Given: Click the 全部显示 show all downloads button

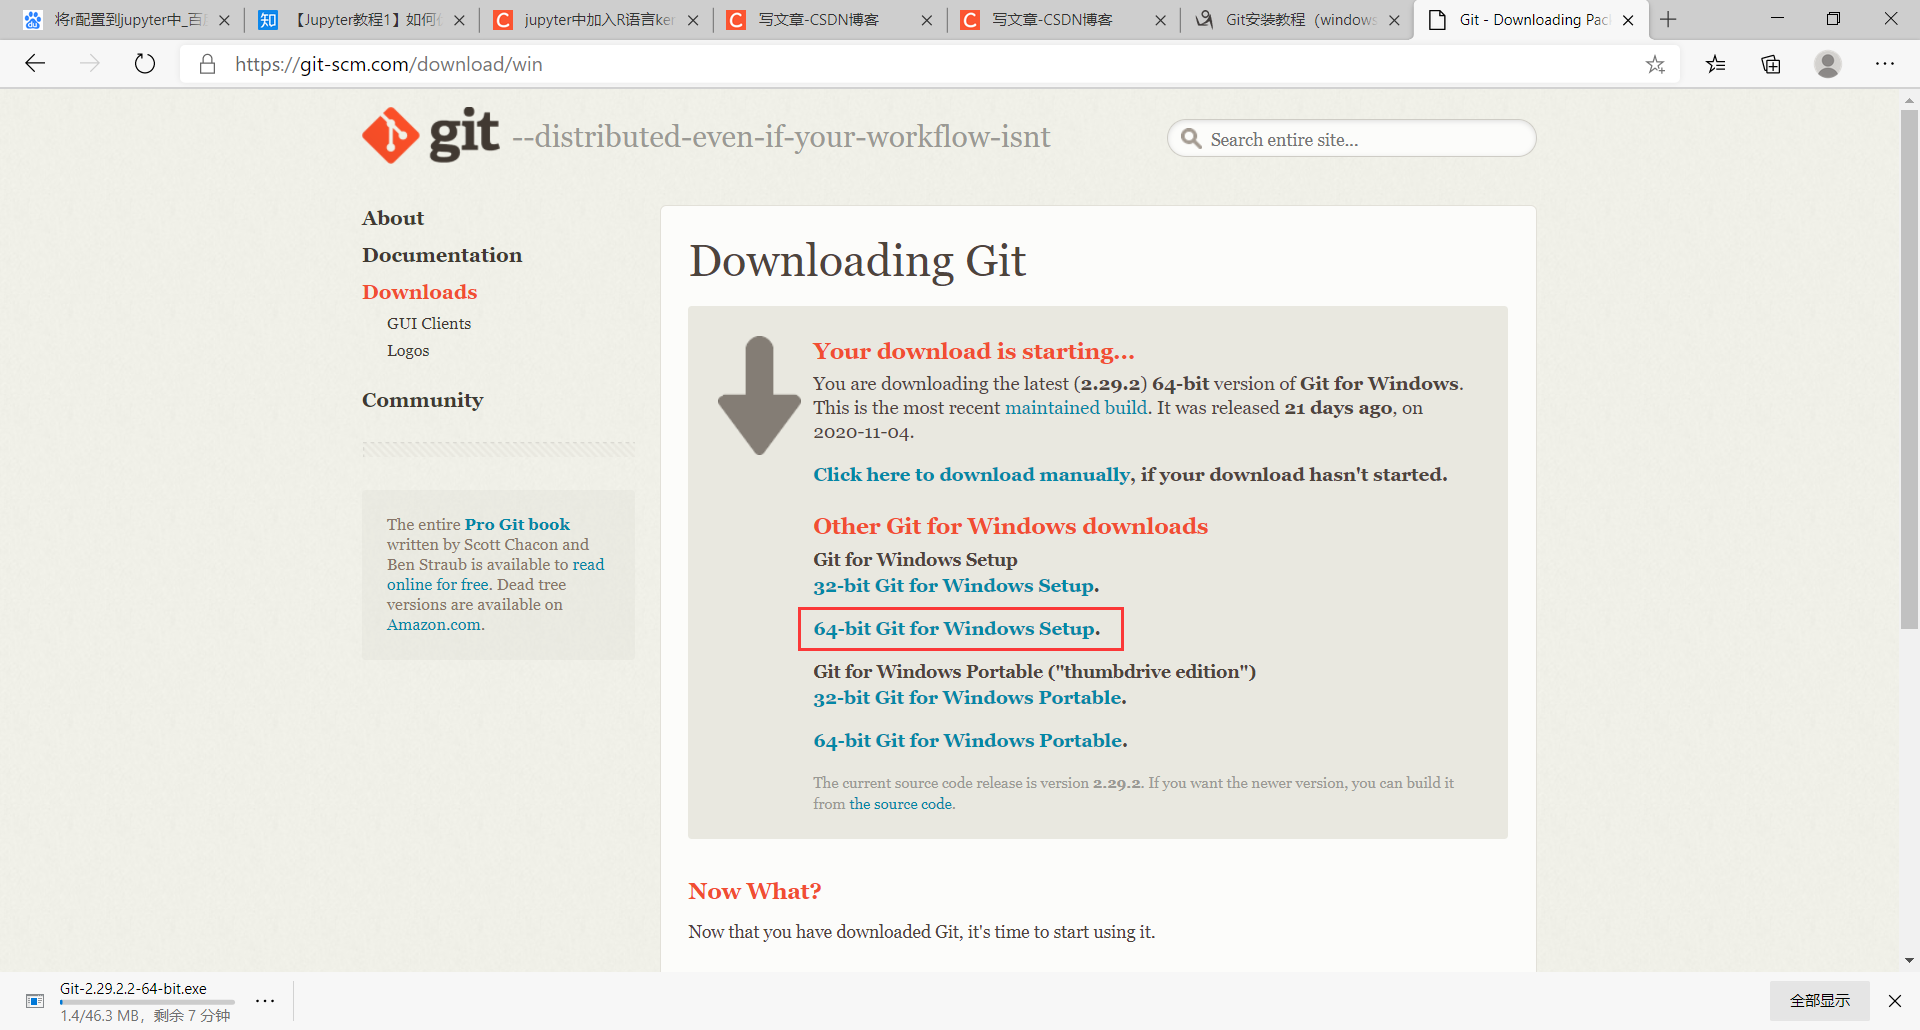Looking at the screenshot, I should pos(1820,1000).
